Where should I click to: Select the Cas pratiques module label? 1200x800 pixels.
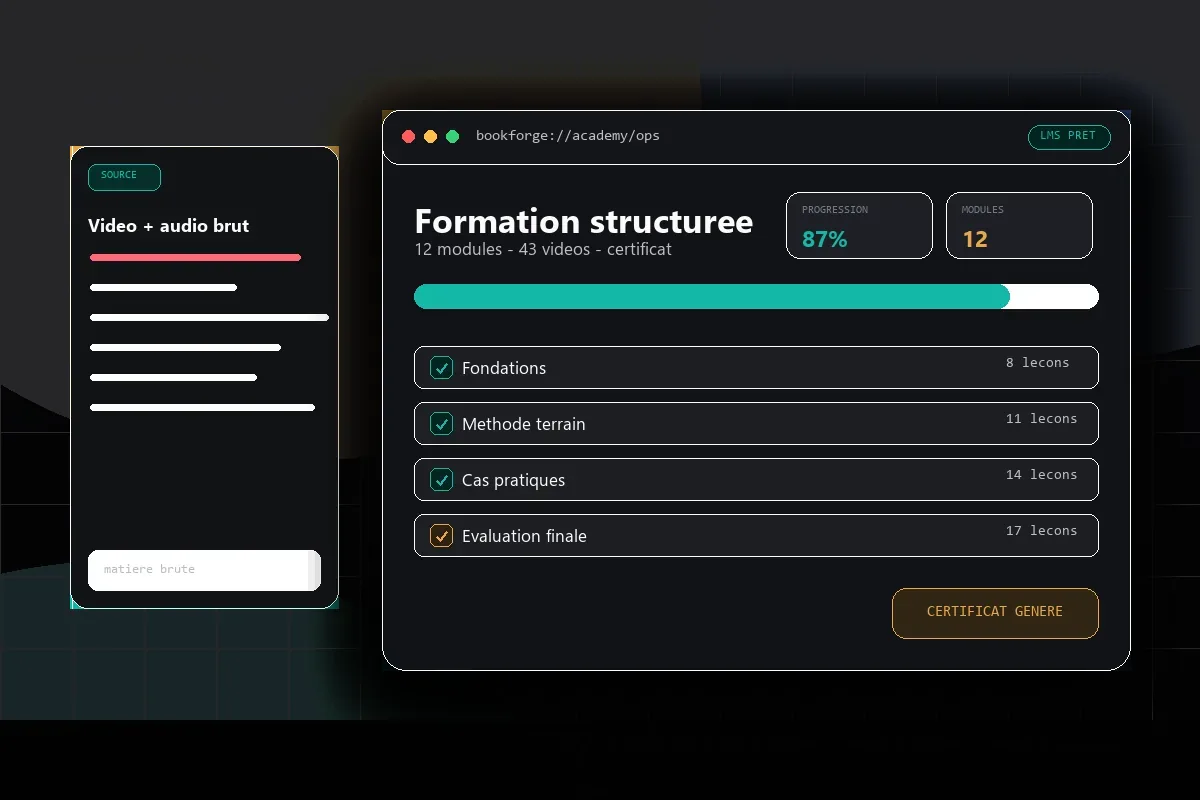(x=513, y=480)
